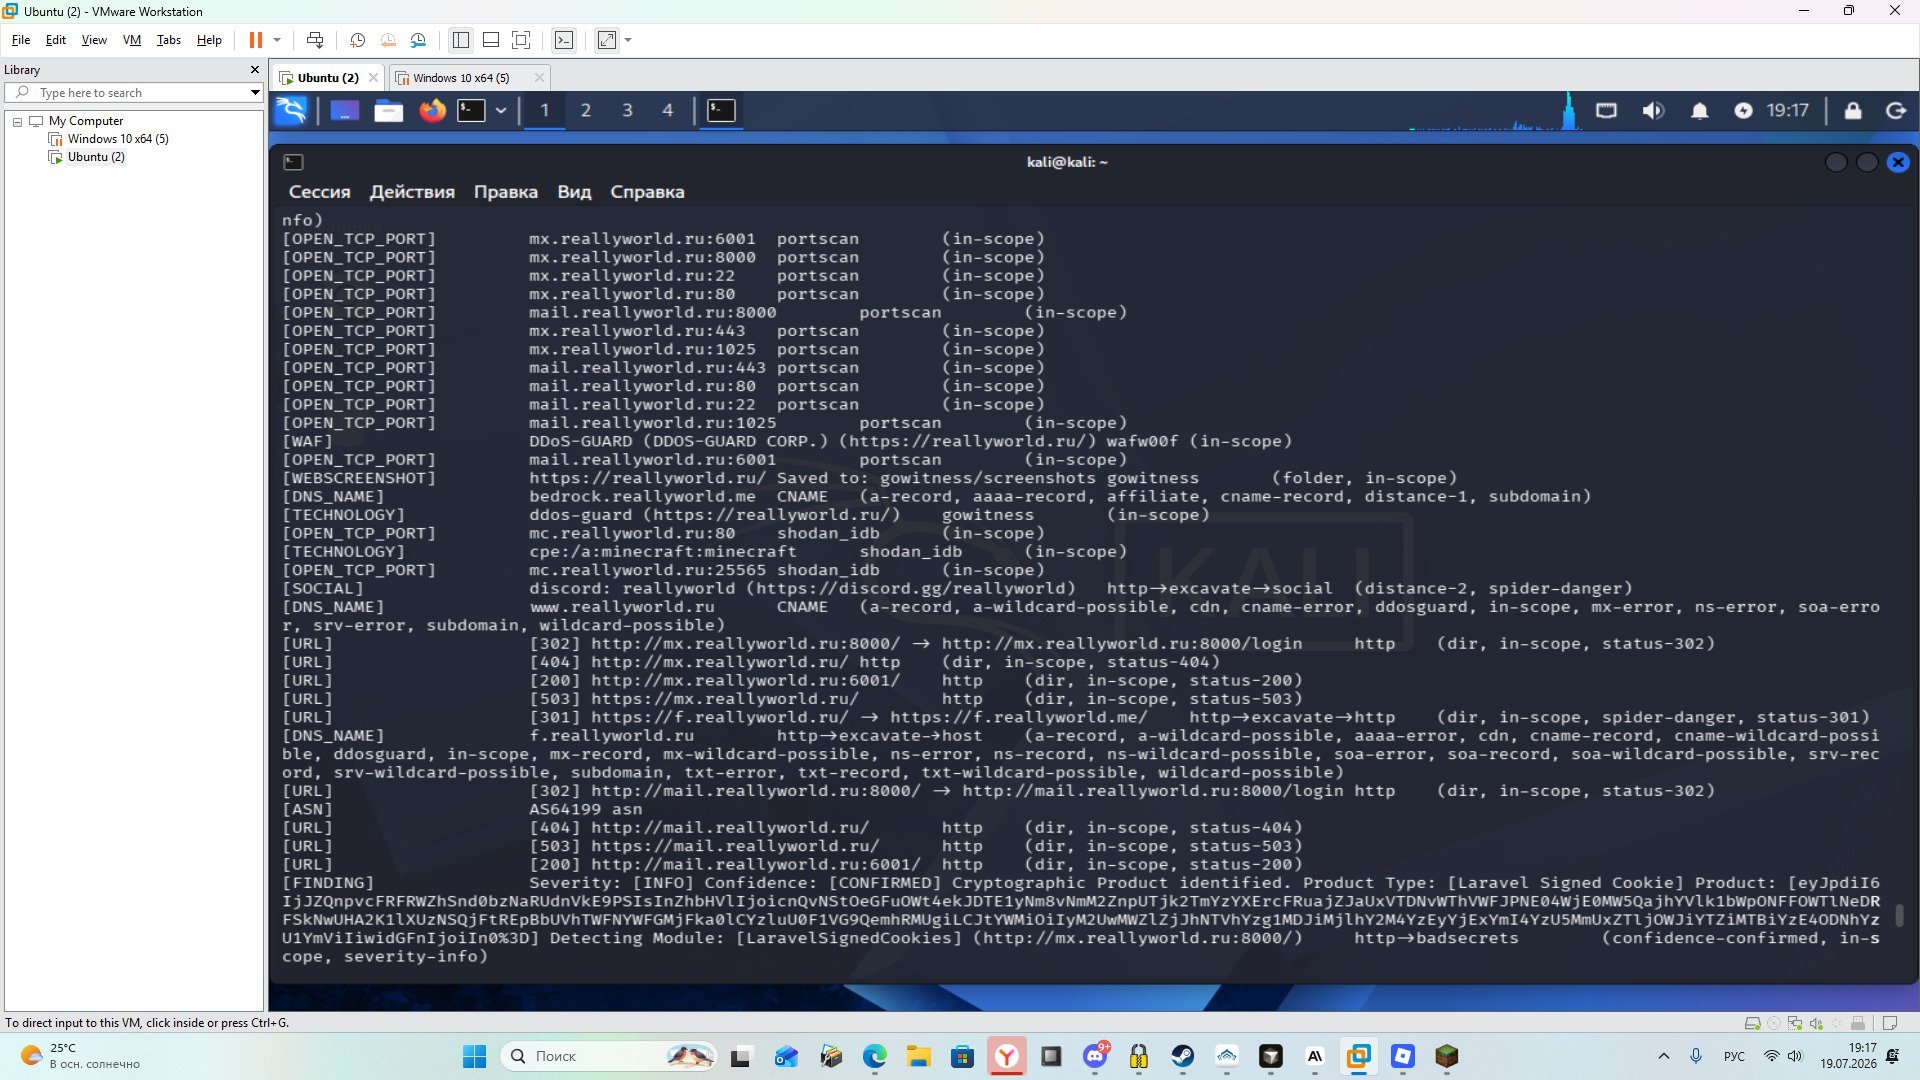
Task: Take a snapshot of this virtual machine
Action: coord(357,40)
